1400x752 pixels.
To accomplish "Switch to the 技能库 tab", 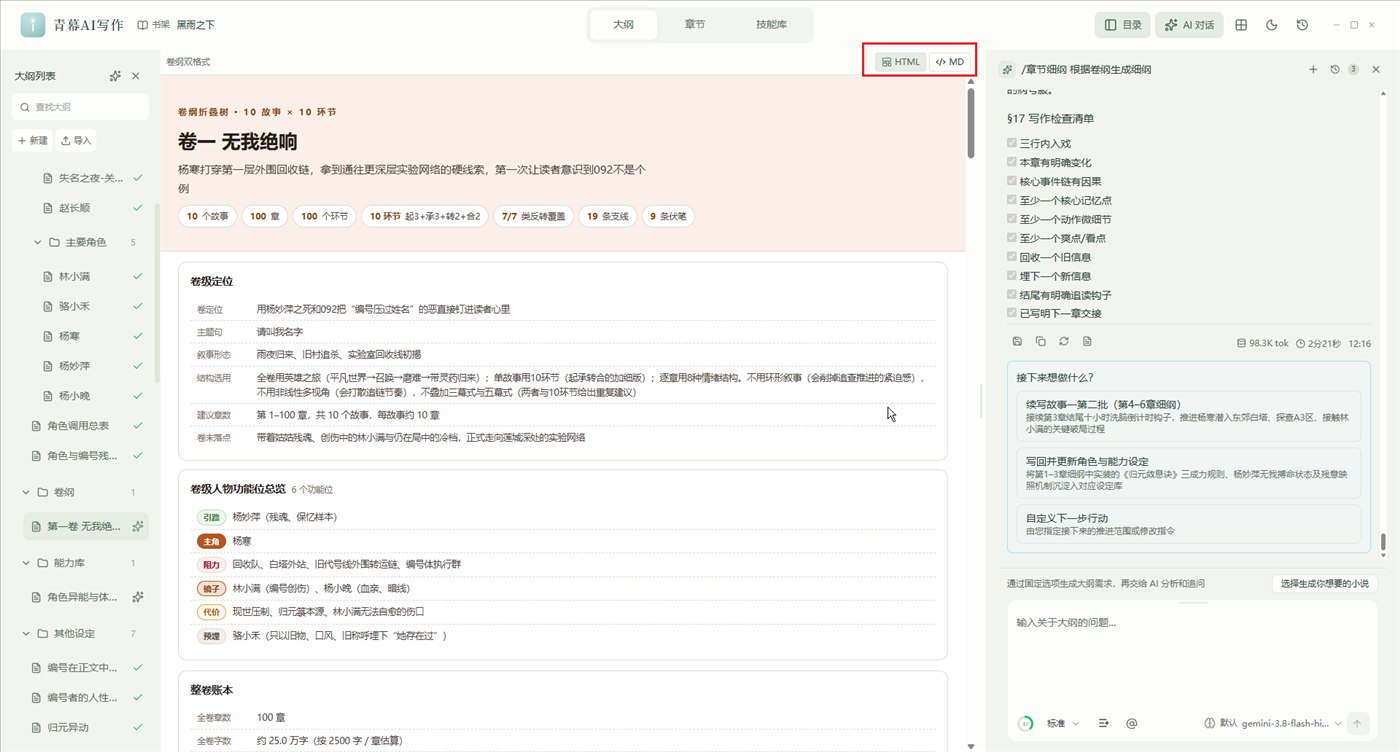I will click(x=771, y=25).
